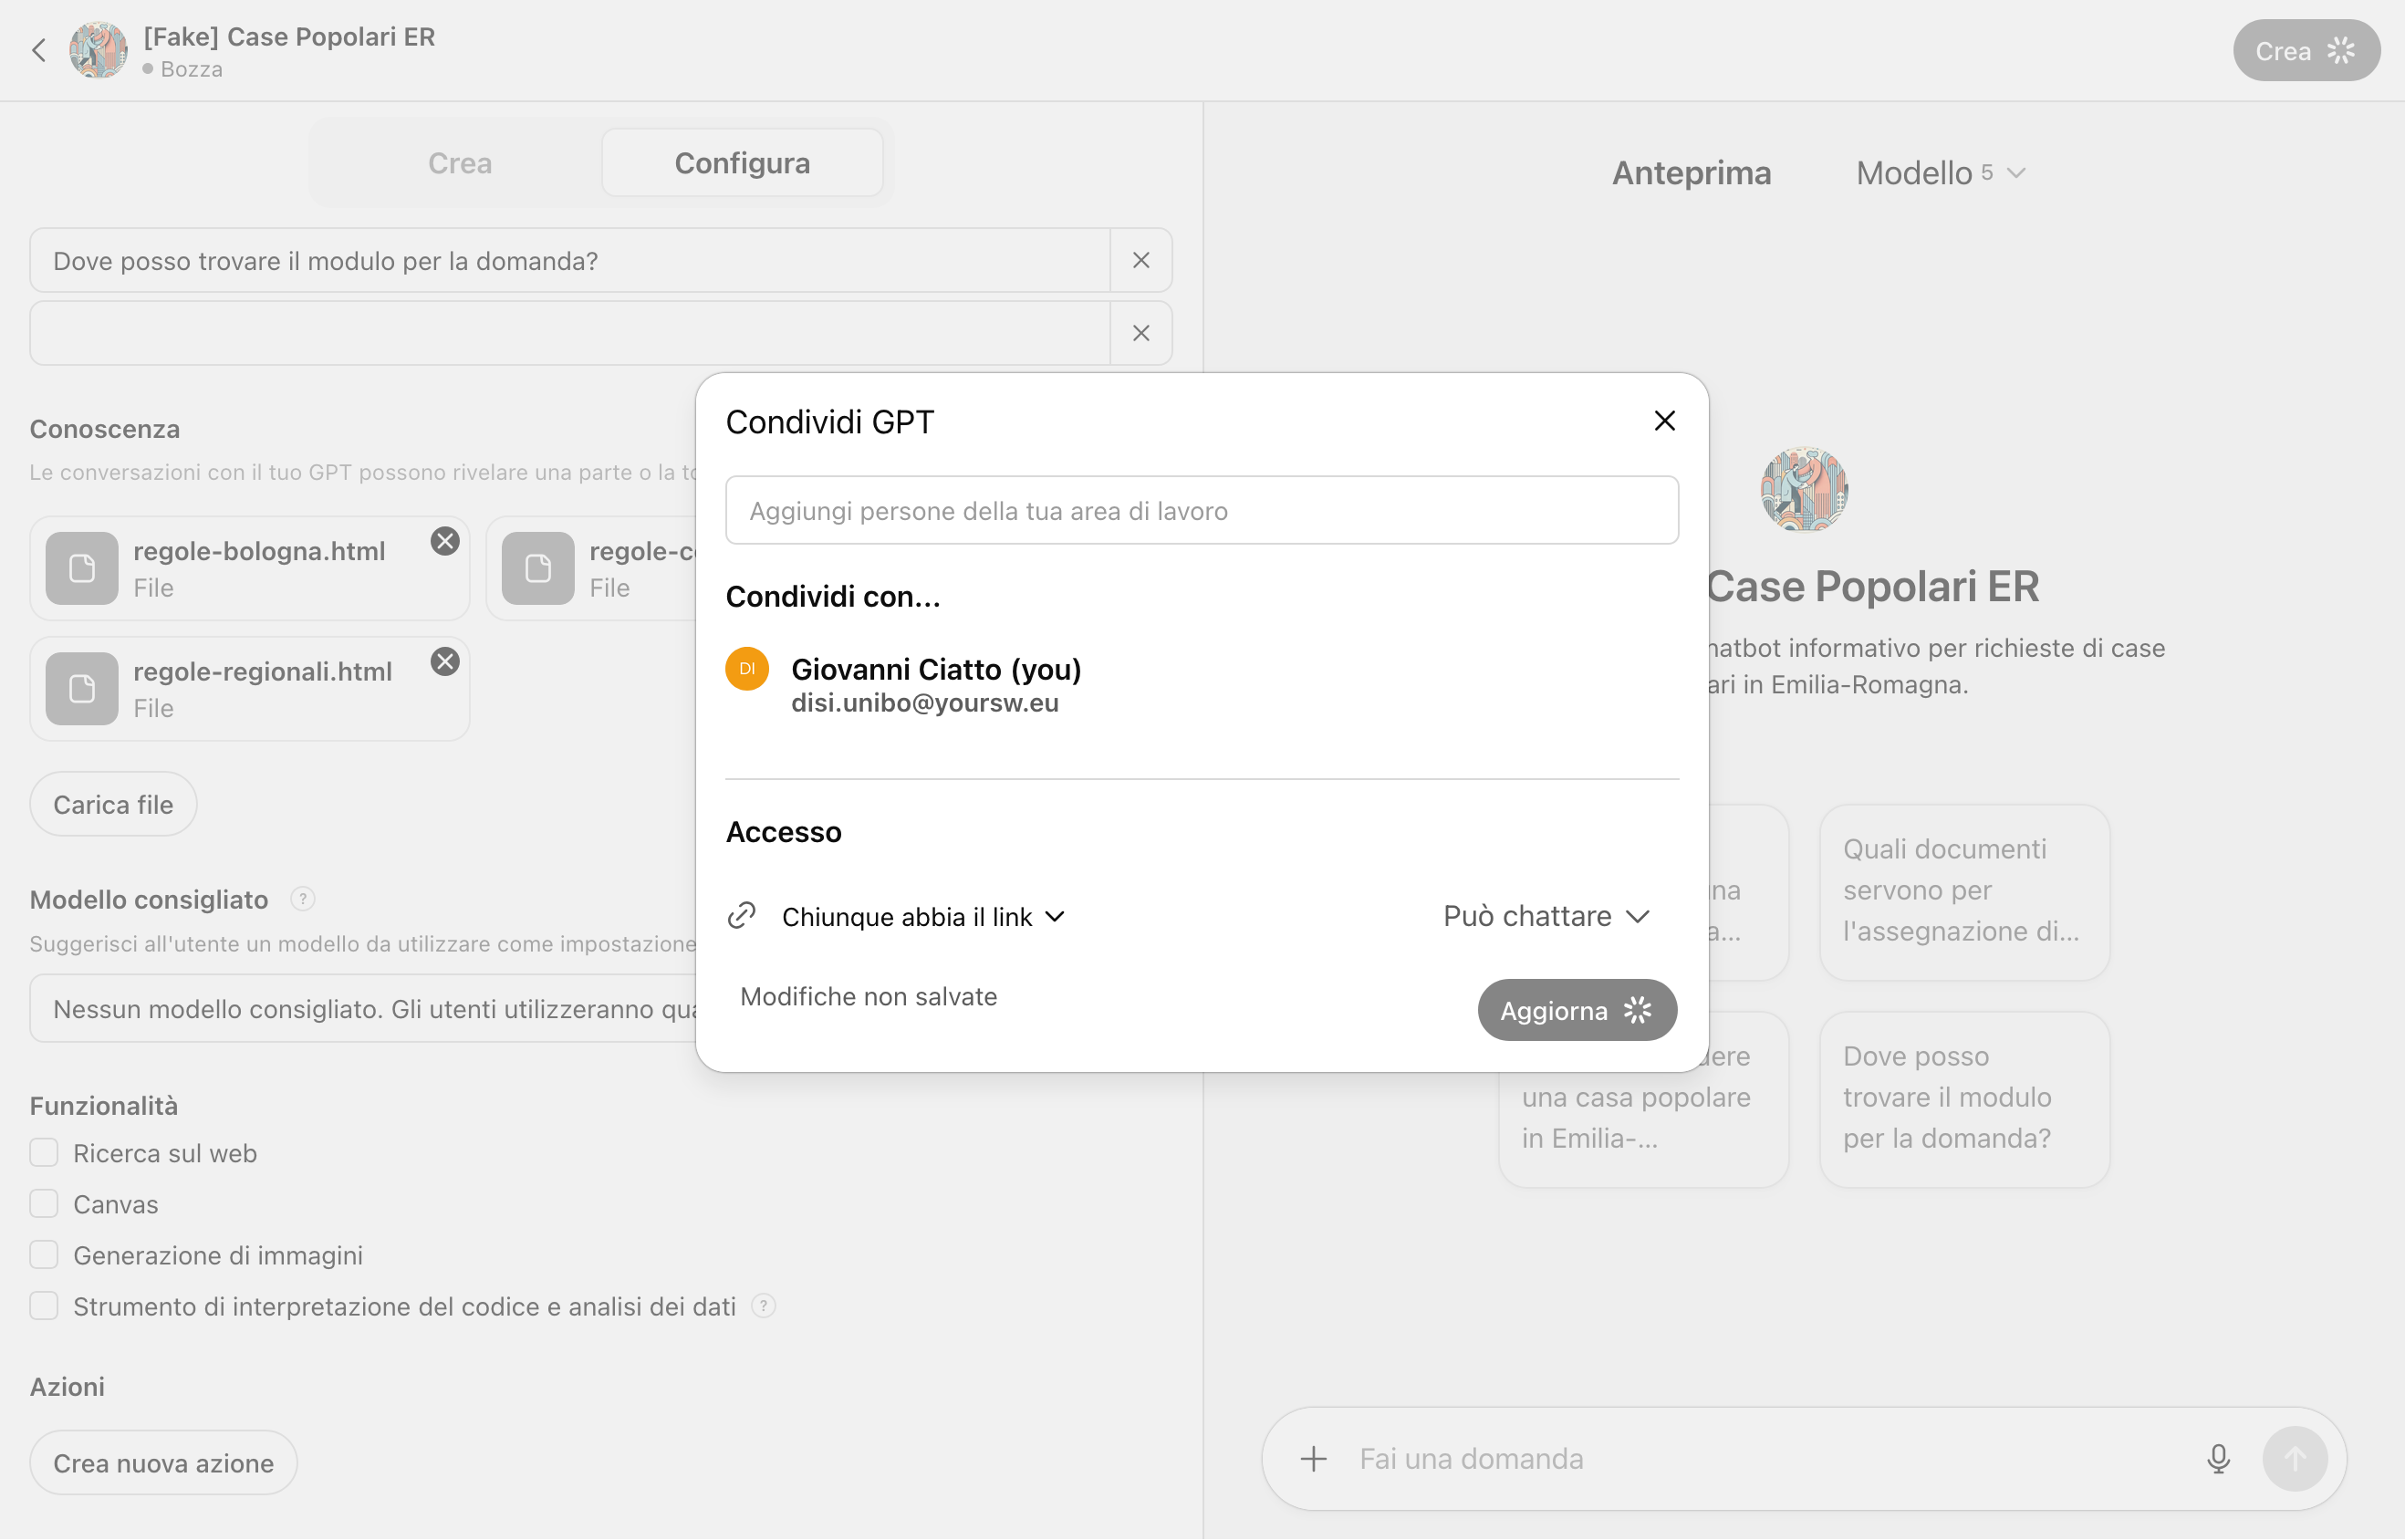This screenshot has width=2405, height=1540.
Task: Remove regole-regionali.html file
Action: 445,661
